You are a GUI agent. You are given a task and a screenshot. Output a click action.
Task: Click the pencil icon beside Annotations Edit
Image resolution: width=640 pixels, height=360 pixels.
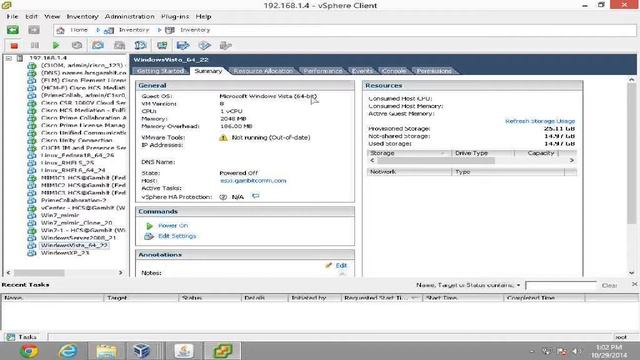(x=328, y=265)
